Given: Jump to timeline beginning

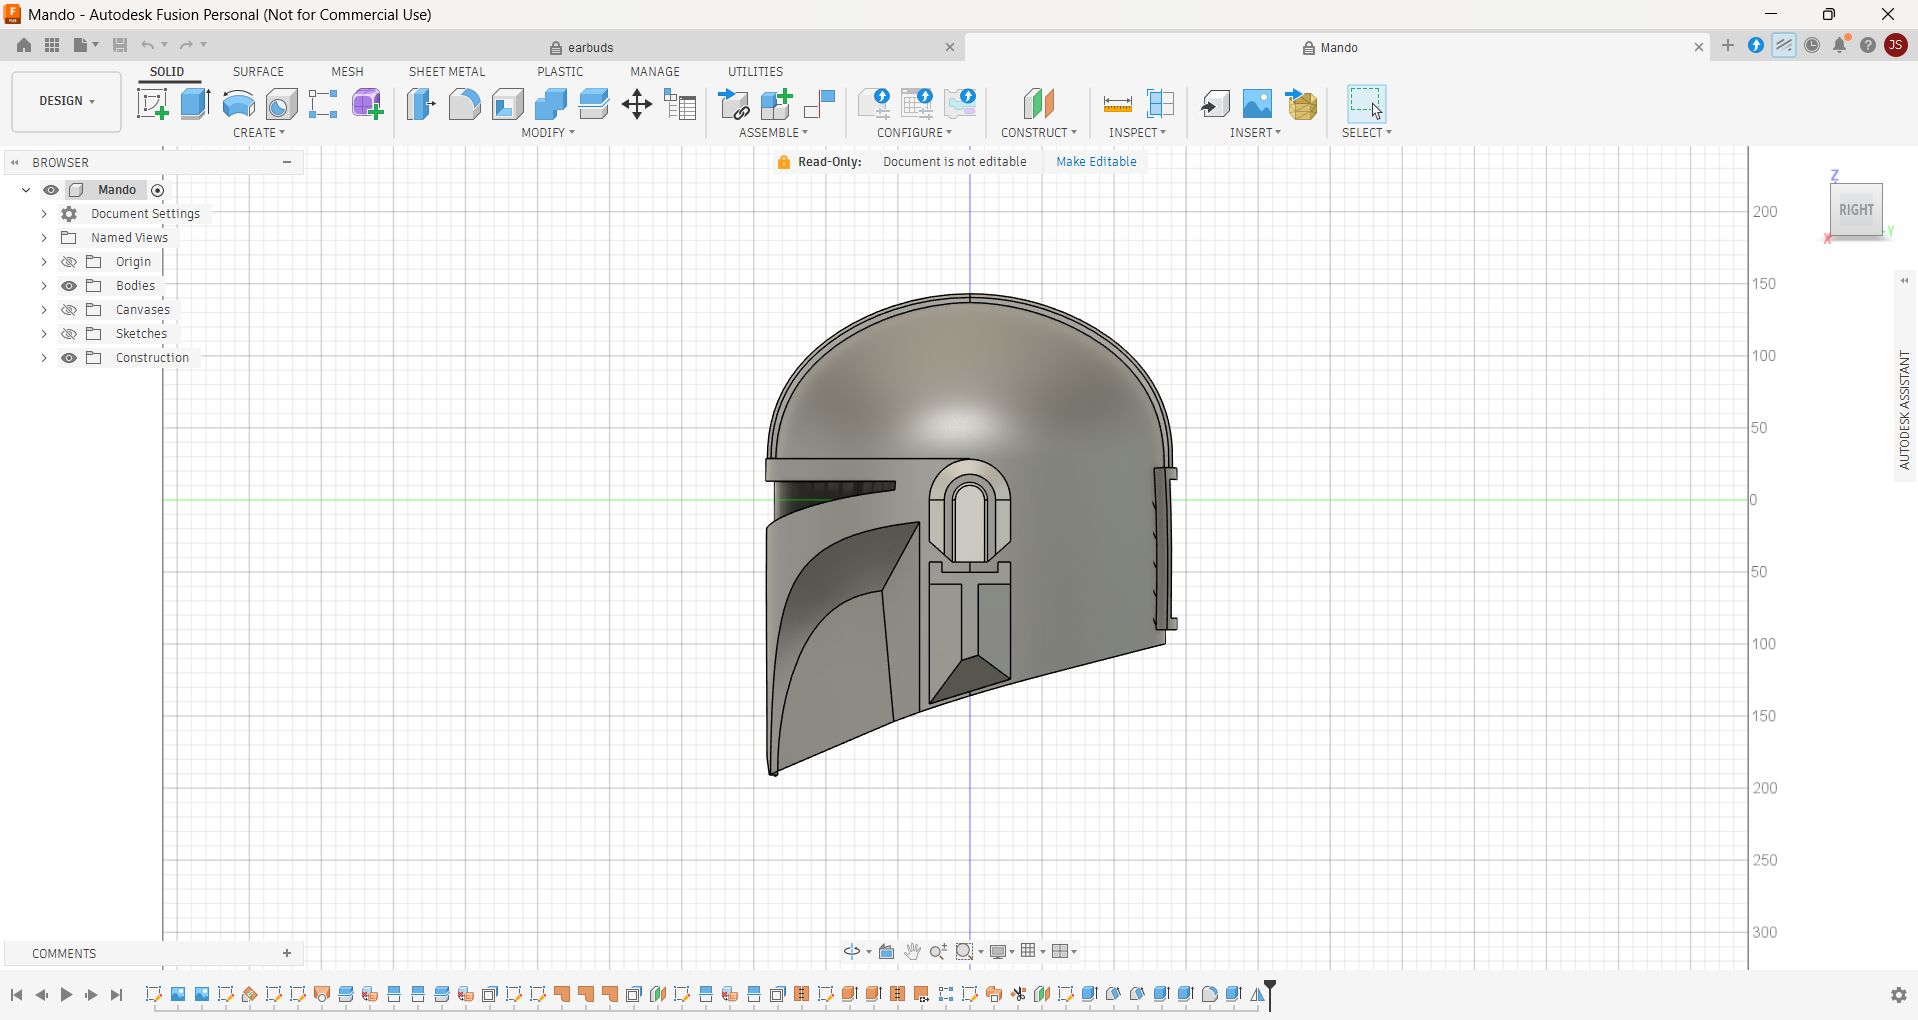Looking at the screenshot, I should [17, 995].
